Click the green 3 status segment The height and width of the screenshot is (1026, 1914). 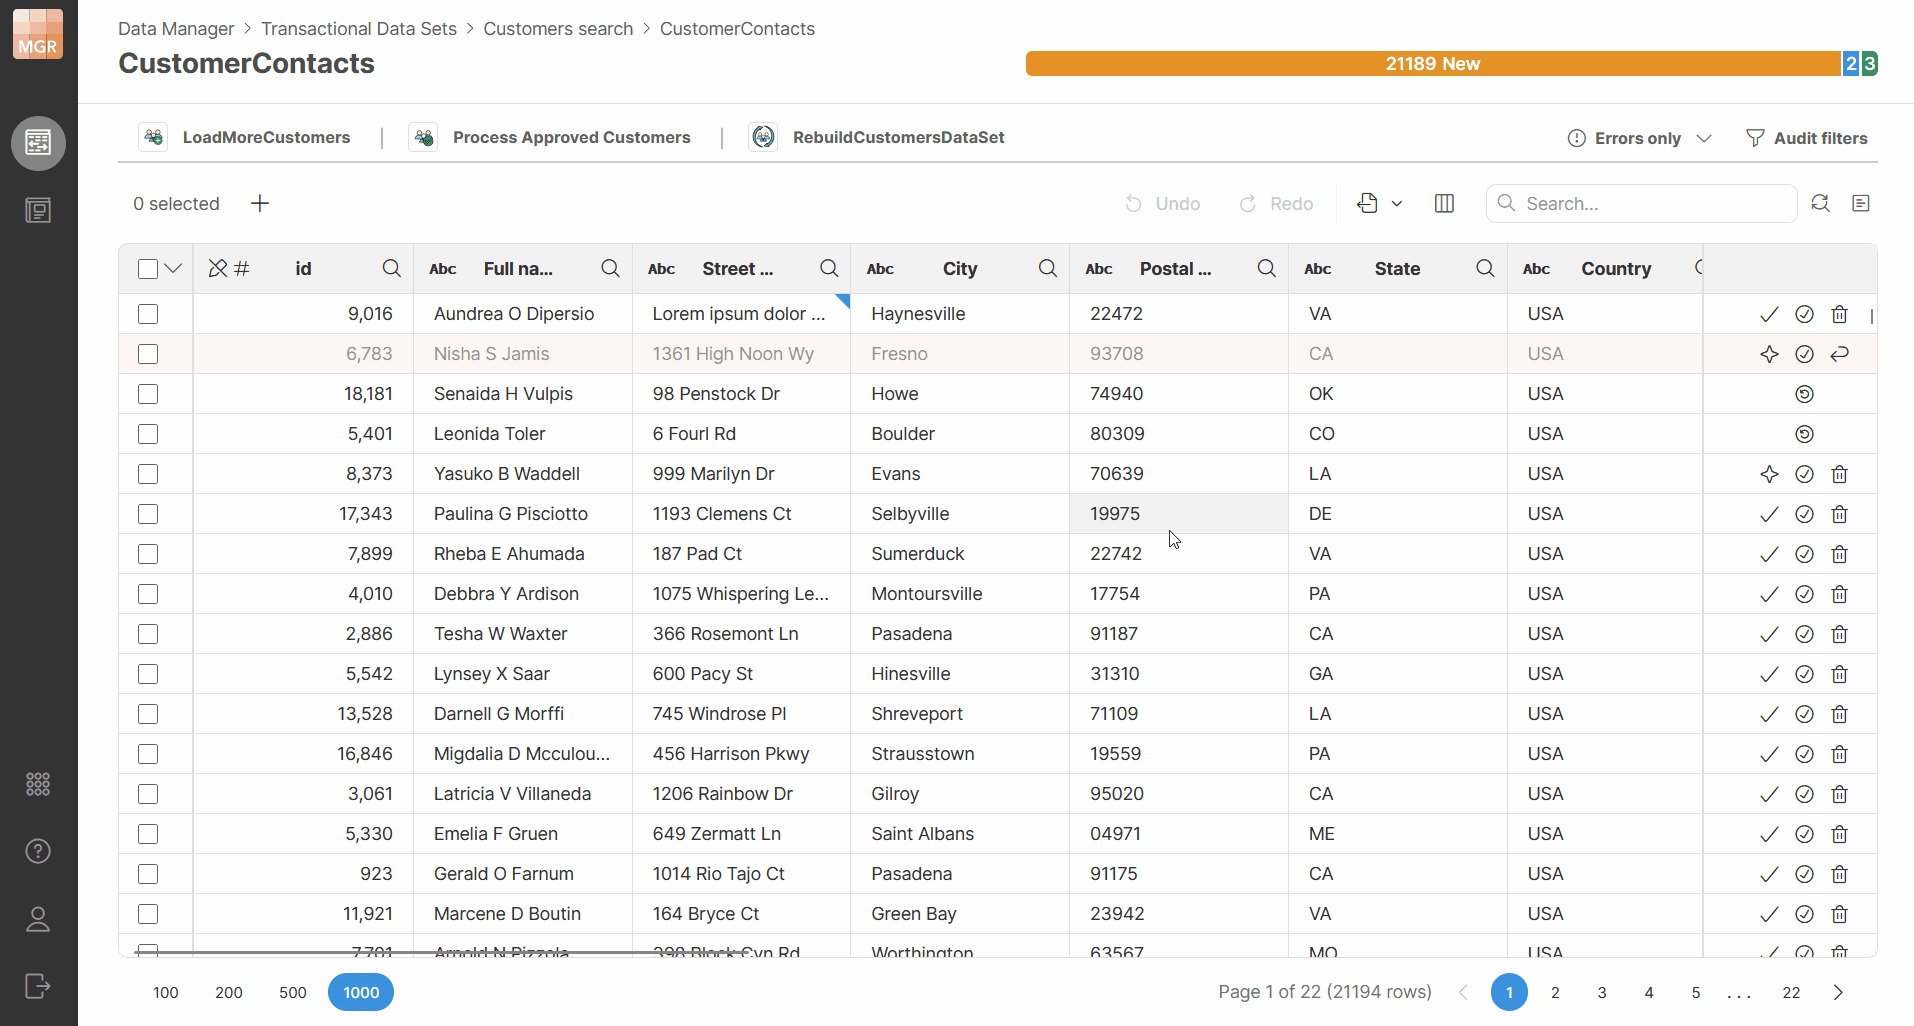(x=1869, y=63)
